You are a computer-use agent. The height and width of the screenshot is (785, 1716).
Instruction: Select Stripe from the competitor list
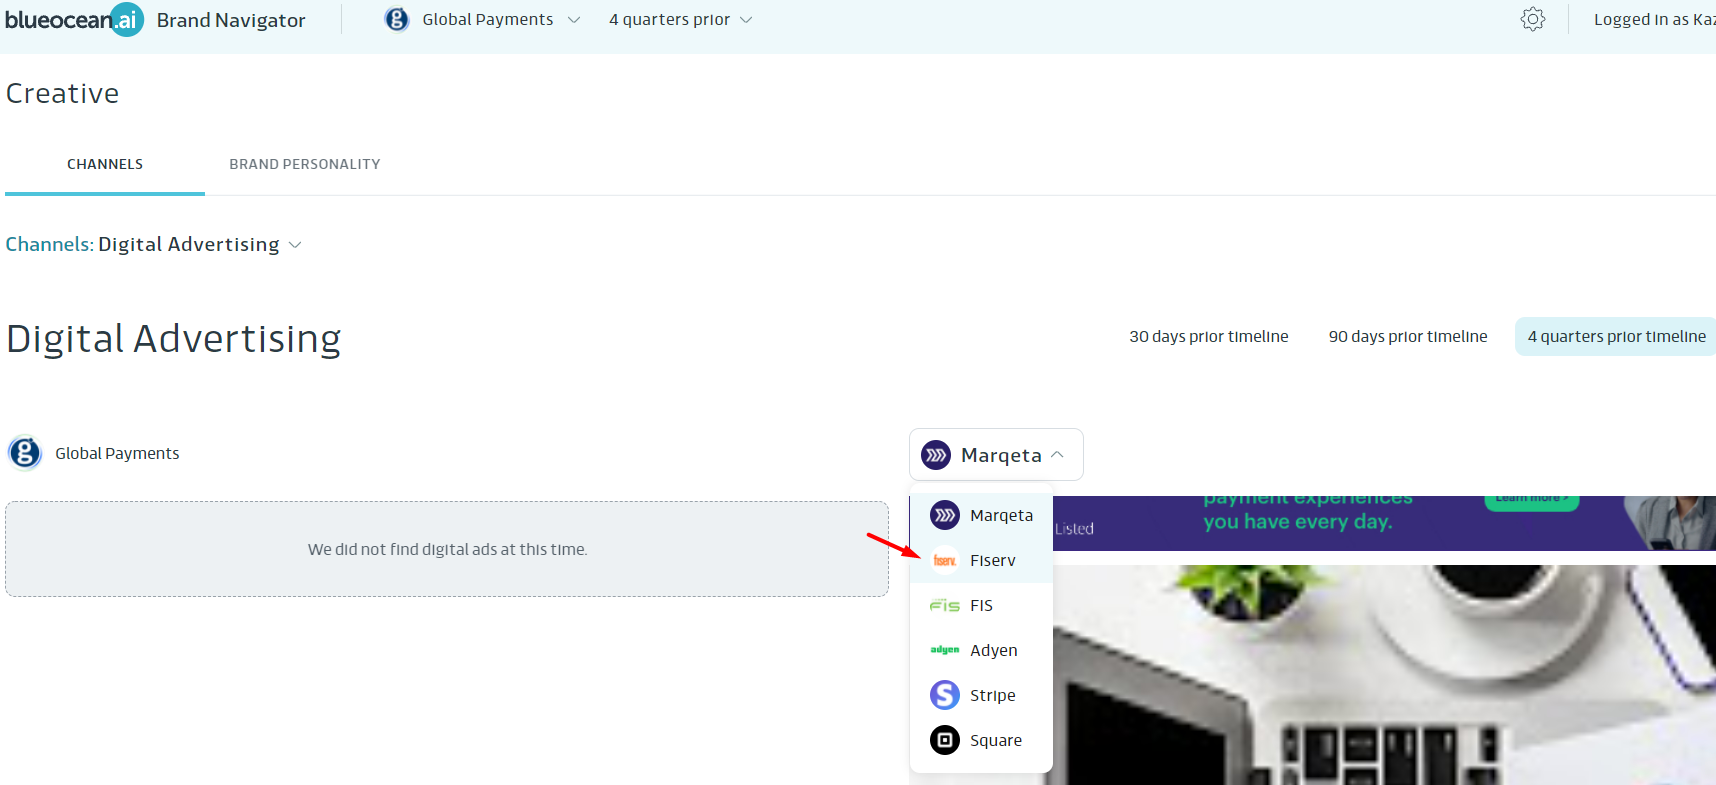[x=981, y=695]
